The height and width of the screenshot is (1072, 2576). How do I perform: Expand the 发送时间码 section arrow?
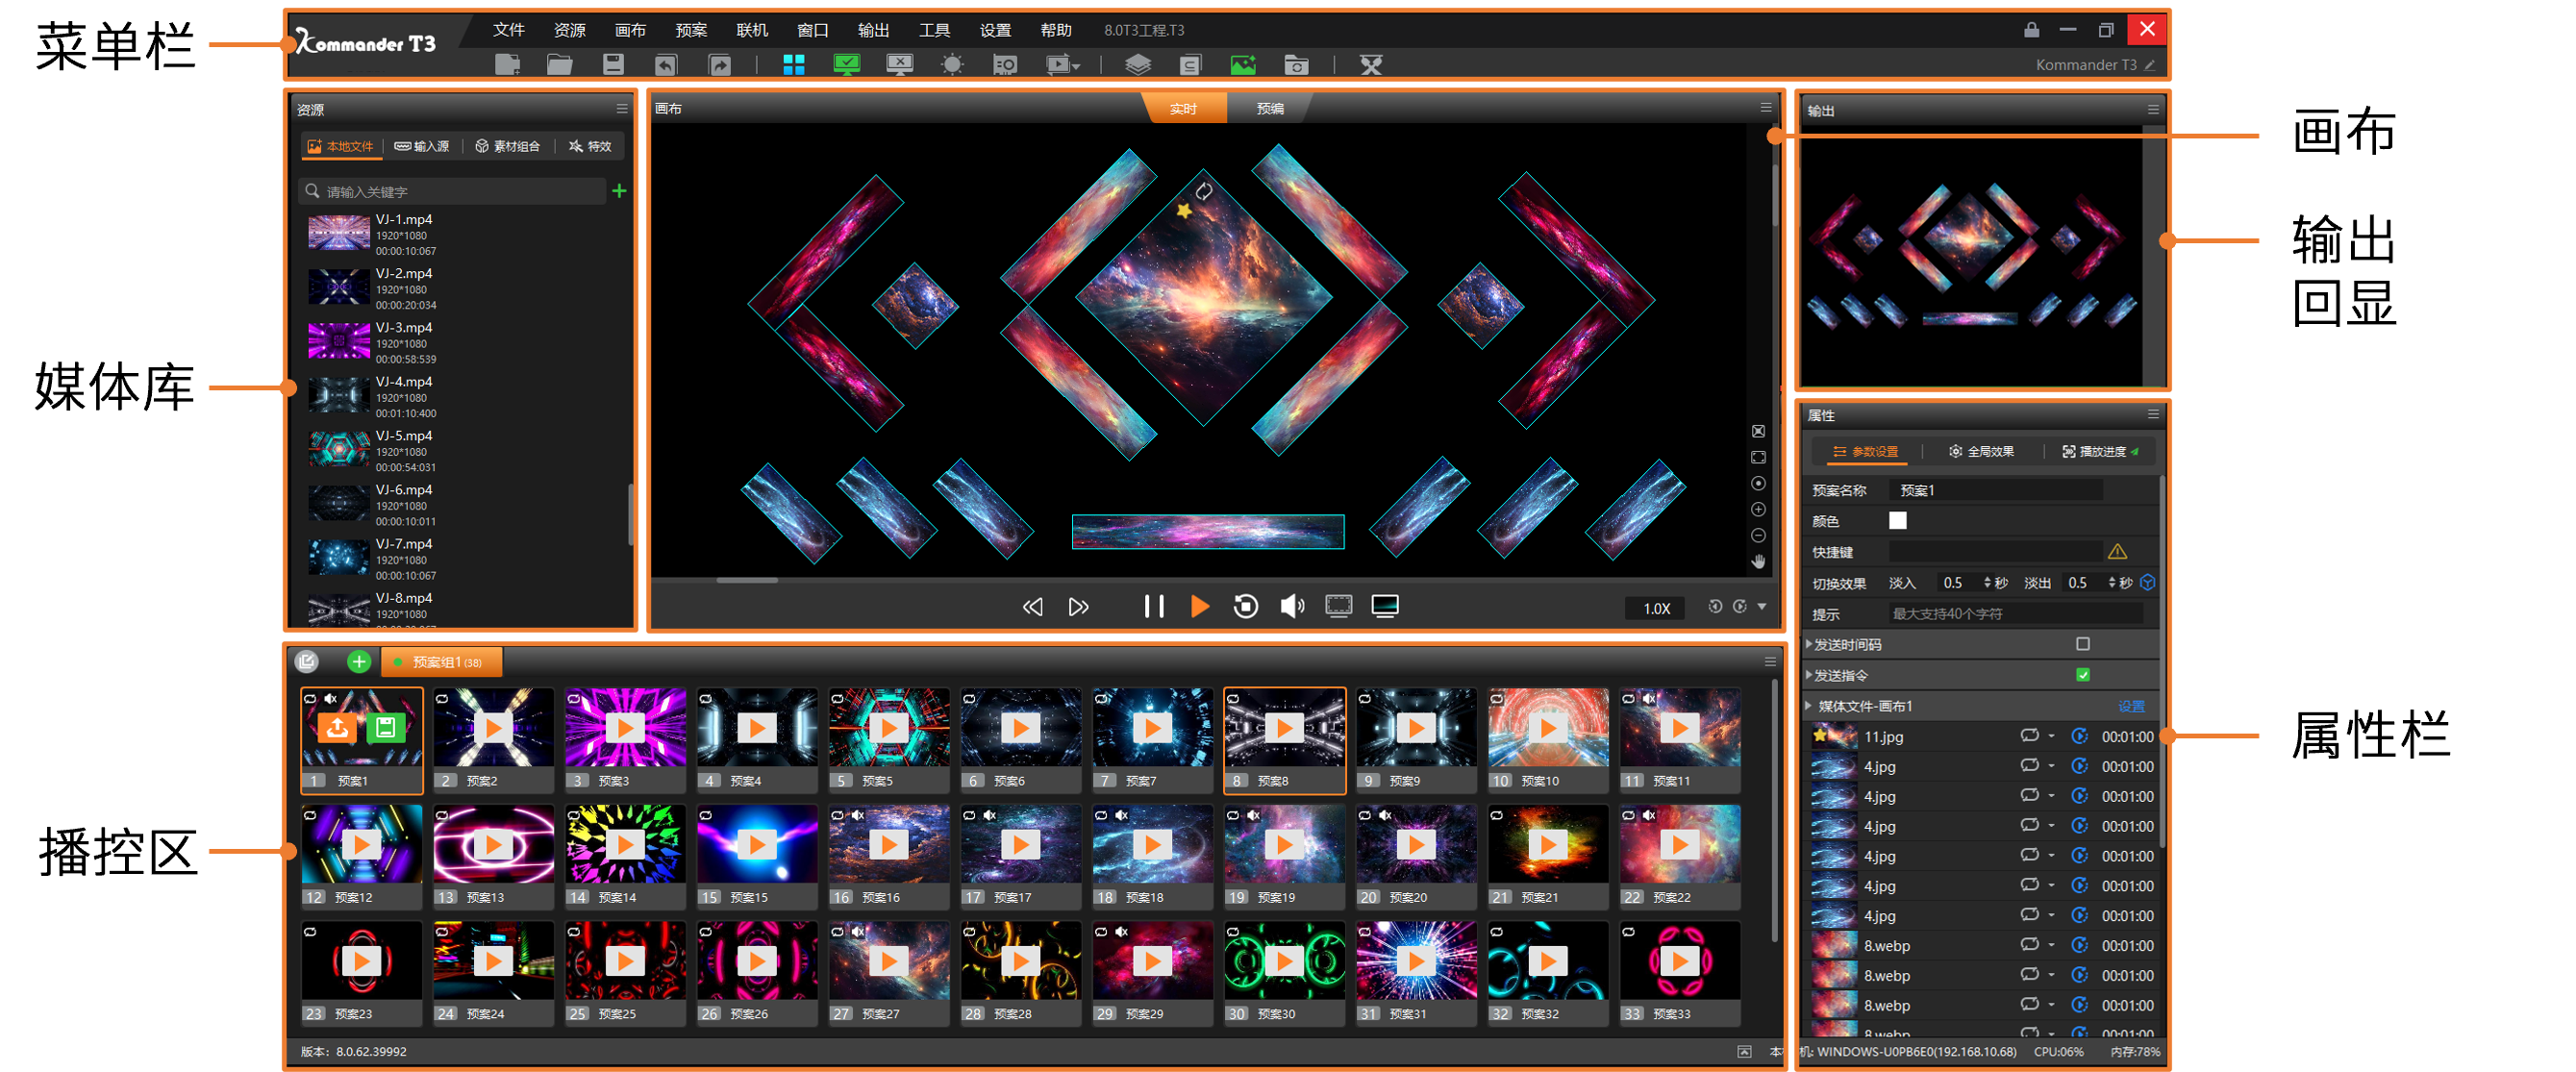(x=1808, y=644)
